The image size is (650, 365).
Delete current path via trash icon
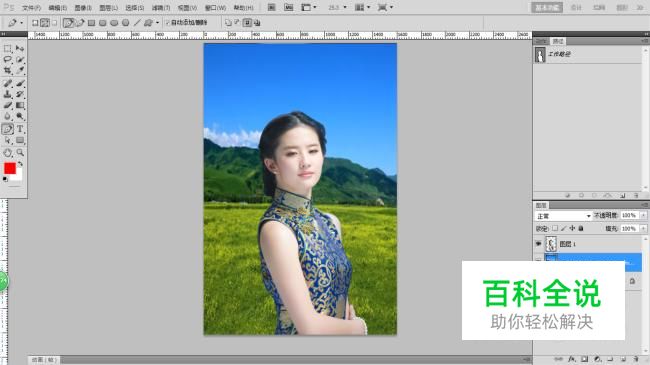tap(636, 195)
